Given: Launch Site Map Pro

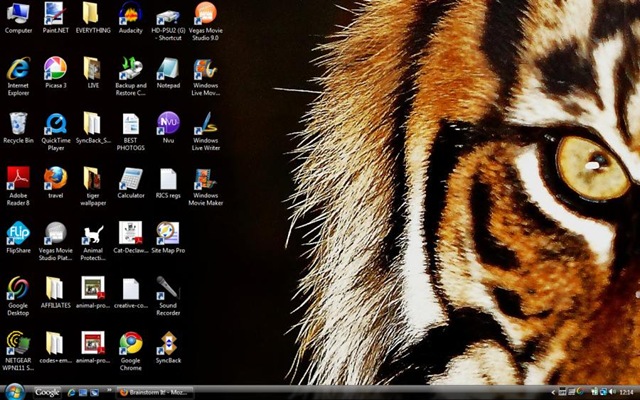Looking at the screenshot, I should point(168,238).
